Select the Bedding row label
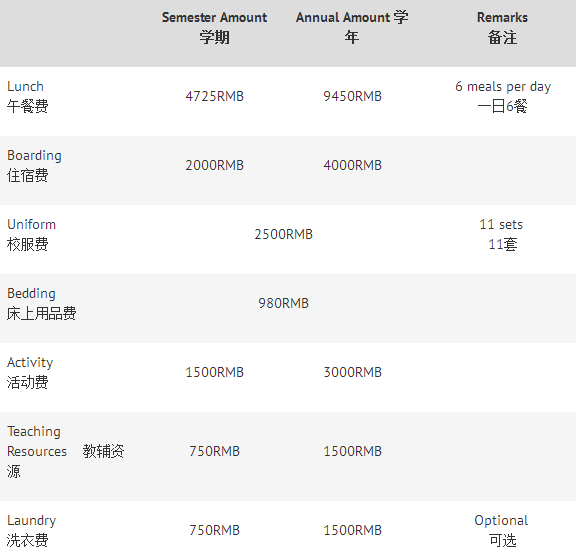Screen dimensions: 576x559 tap(41, 303)
